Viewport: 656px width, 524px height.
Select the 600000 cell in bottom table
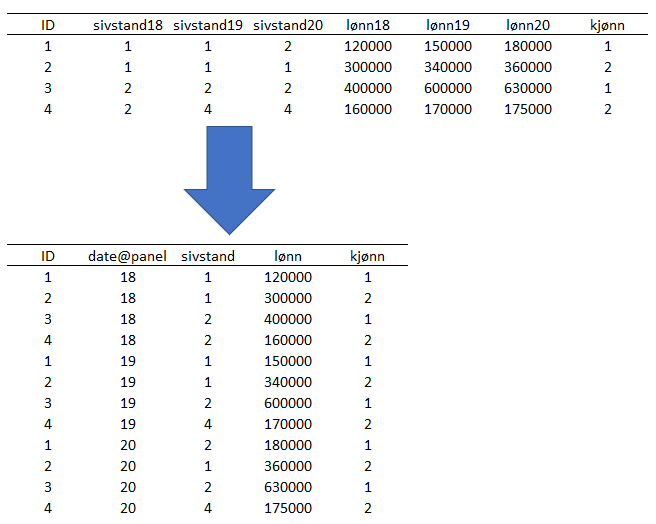pyautogui.click(x=287, y=403)
